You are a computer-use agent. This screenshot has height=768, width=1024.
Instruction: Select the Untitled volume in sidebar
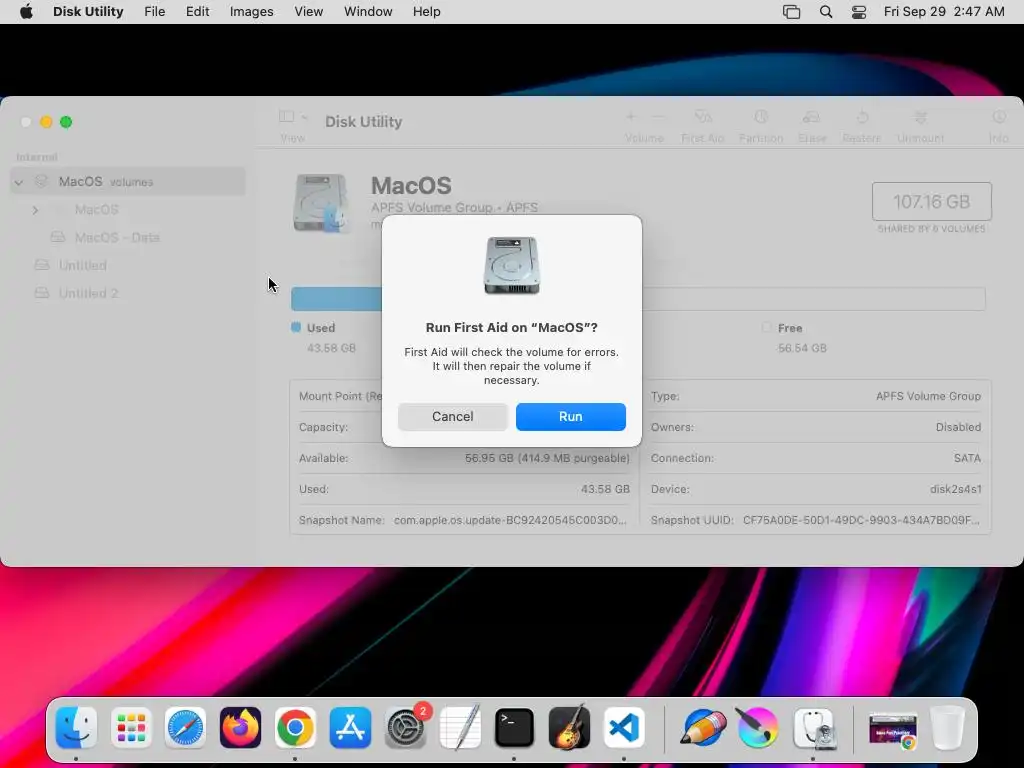click(82, 265)
